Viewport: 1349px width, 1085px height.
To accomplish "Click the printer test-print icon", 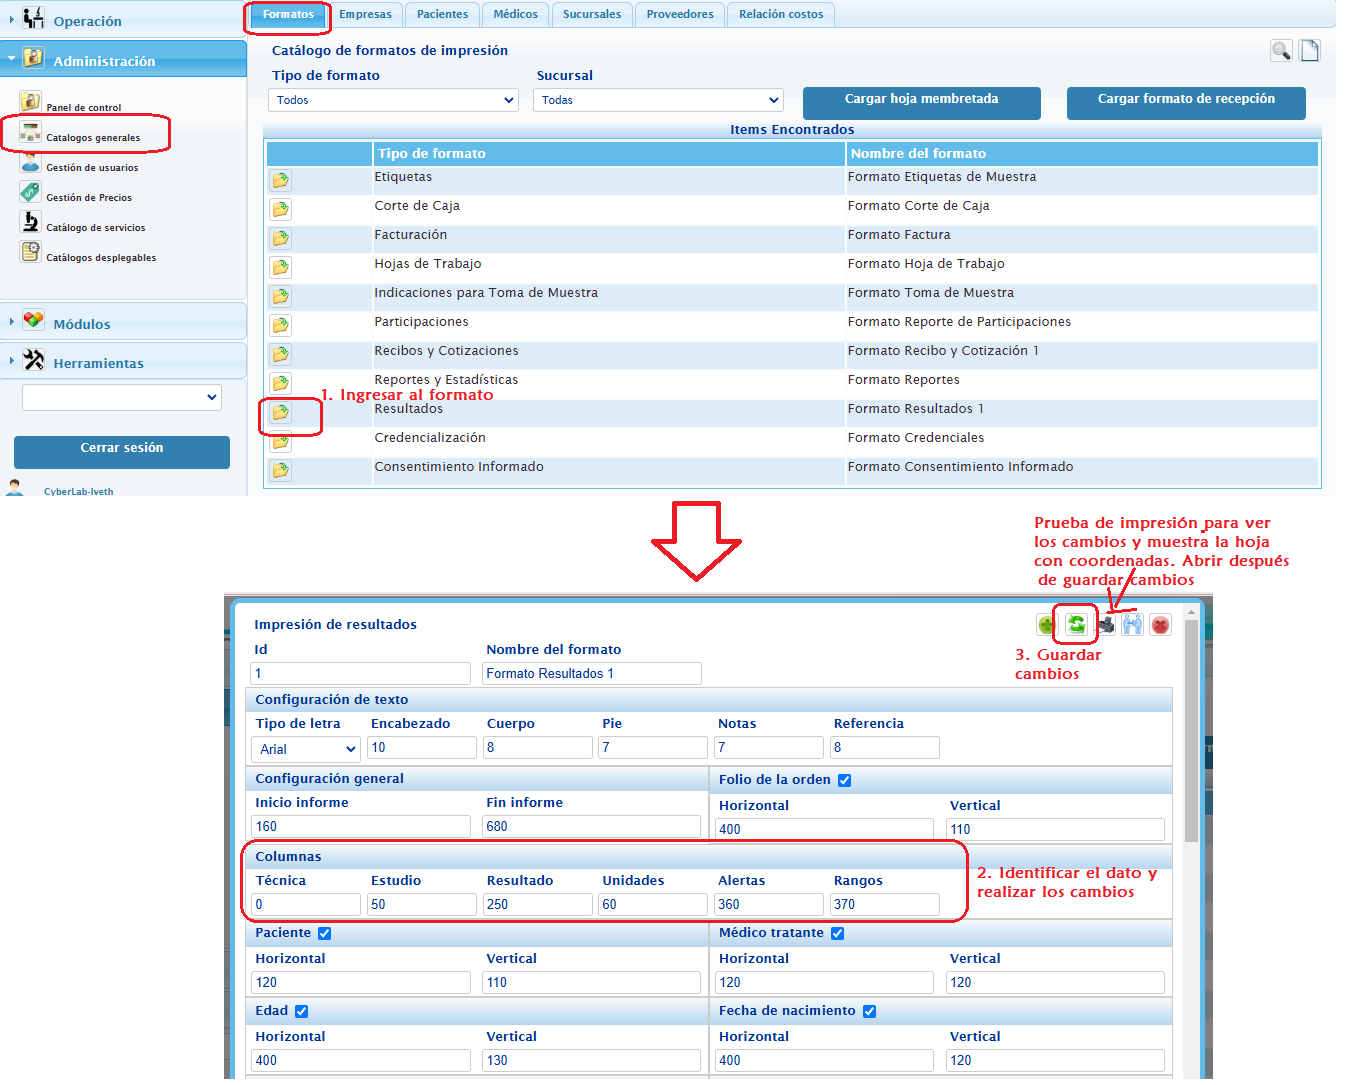I will click(1105, 625).
